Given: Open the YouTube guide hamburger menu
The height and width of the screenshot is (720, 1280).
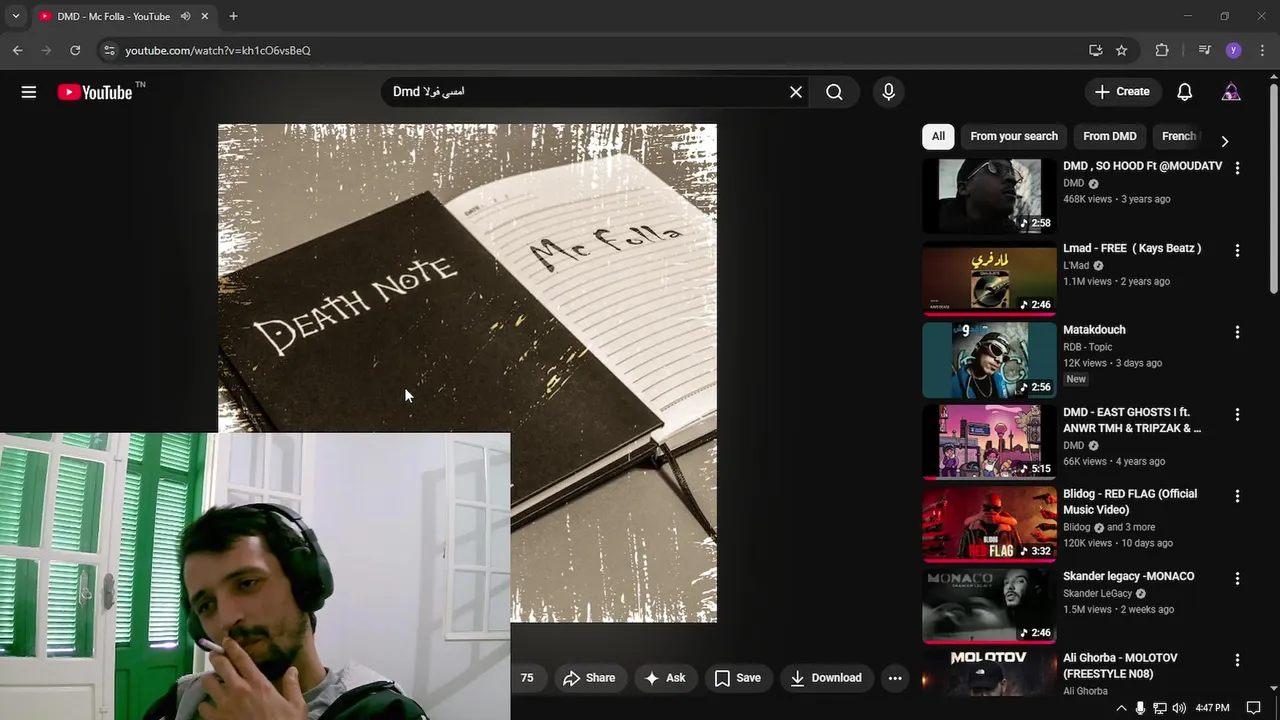Looking at the screenshot, I should click(x=29, y=92).
